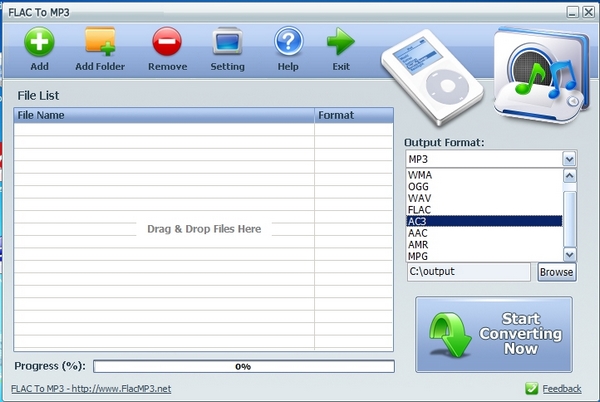This screenshot has height=402, width=600.
Task: Click the red Remove icon
Action: click(x=167, y=41)
